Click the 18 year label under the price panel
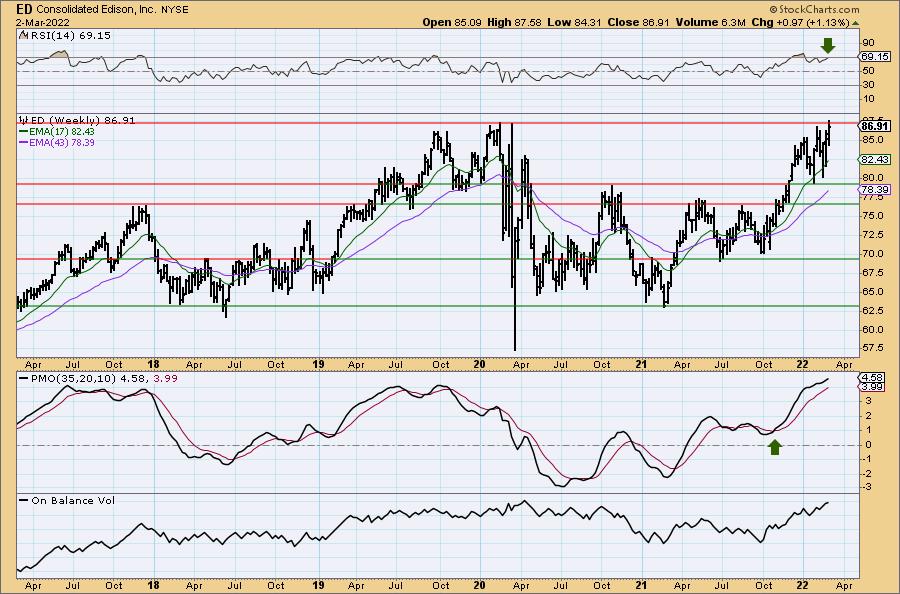This screenshot has width=900, height=594. (153, 364)
